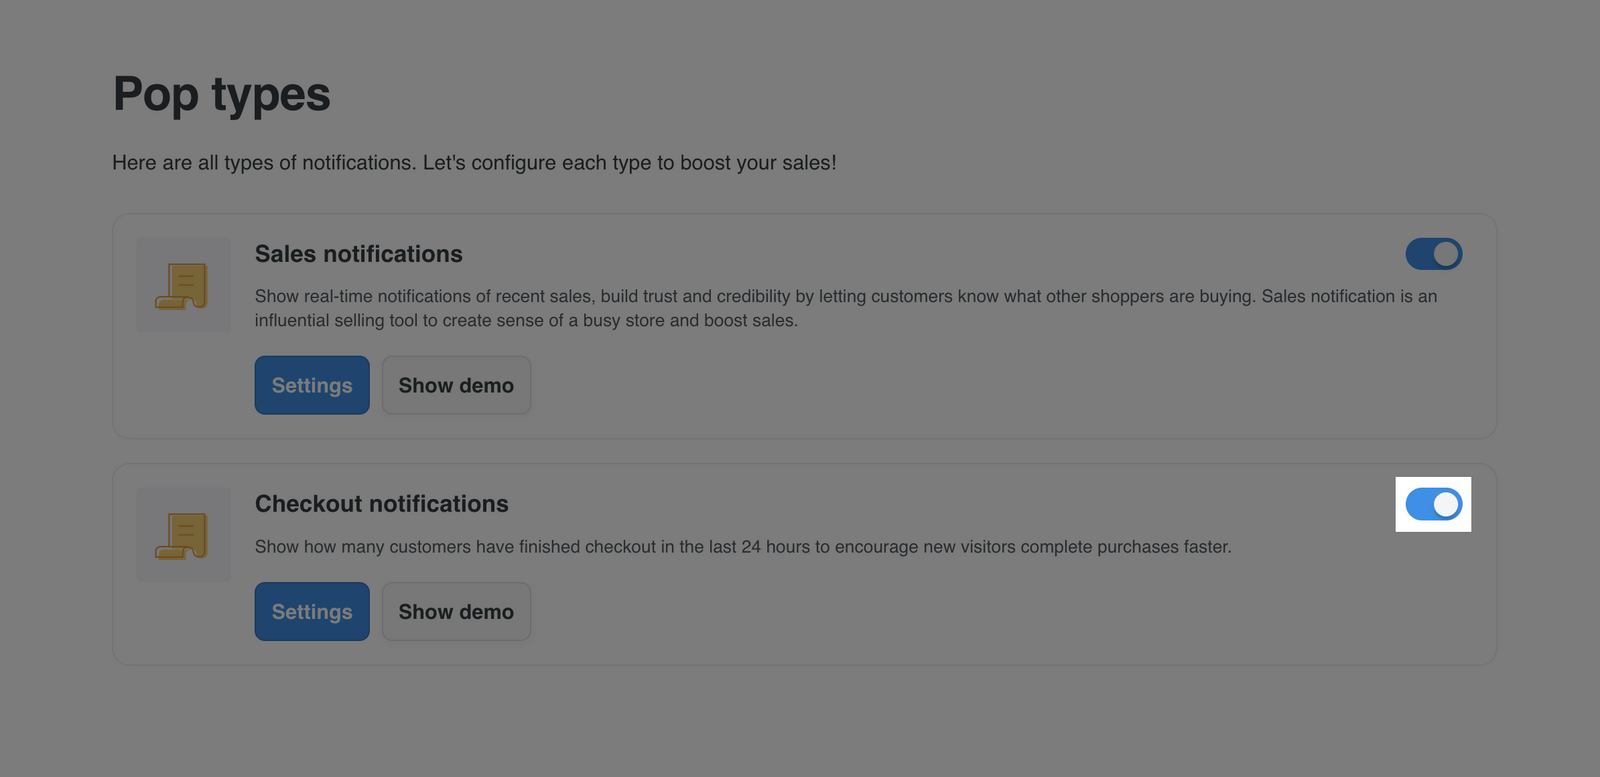Click the Pop types page heading
Image resolution: width=1600 pixels, height=777 pixels.
(222, 95)
